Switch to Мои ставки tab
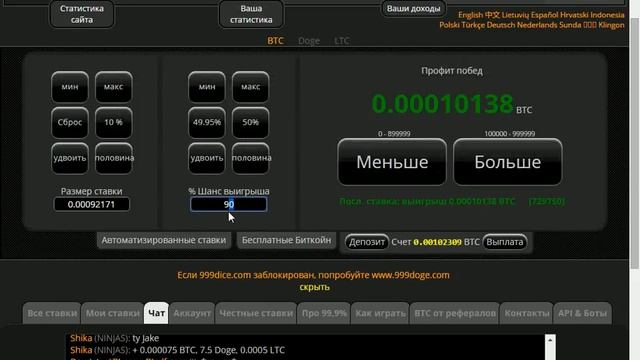Image resolution: width=640 pixels, height=360 pixels. tap(112, 313)
